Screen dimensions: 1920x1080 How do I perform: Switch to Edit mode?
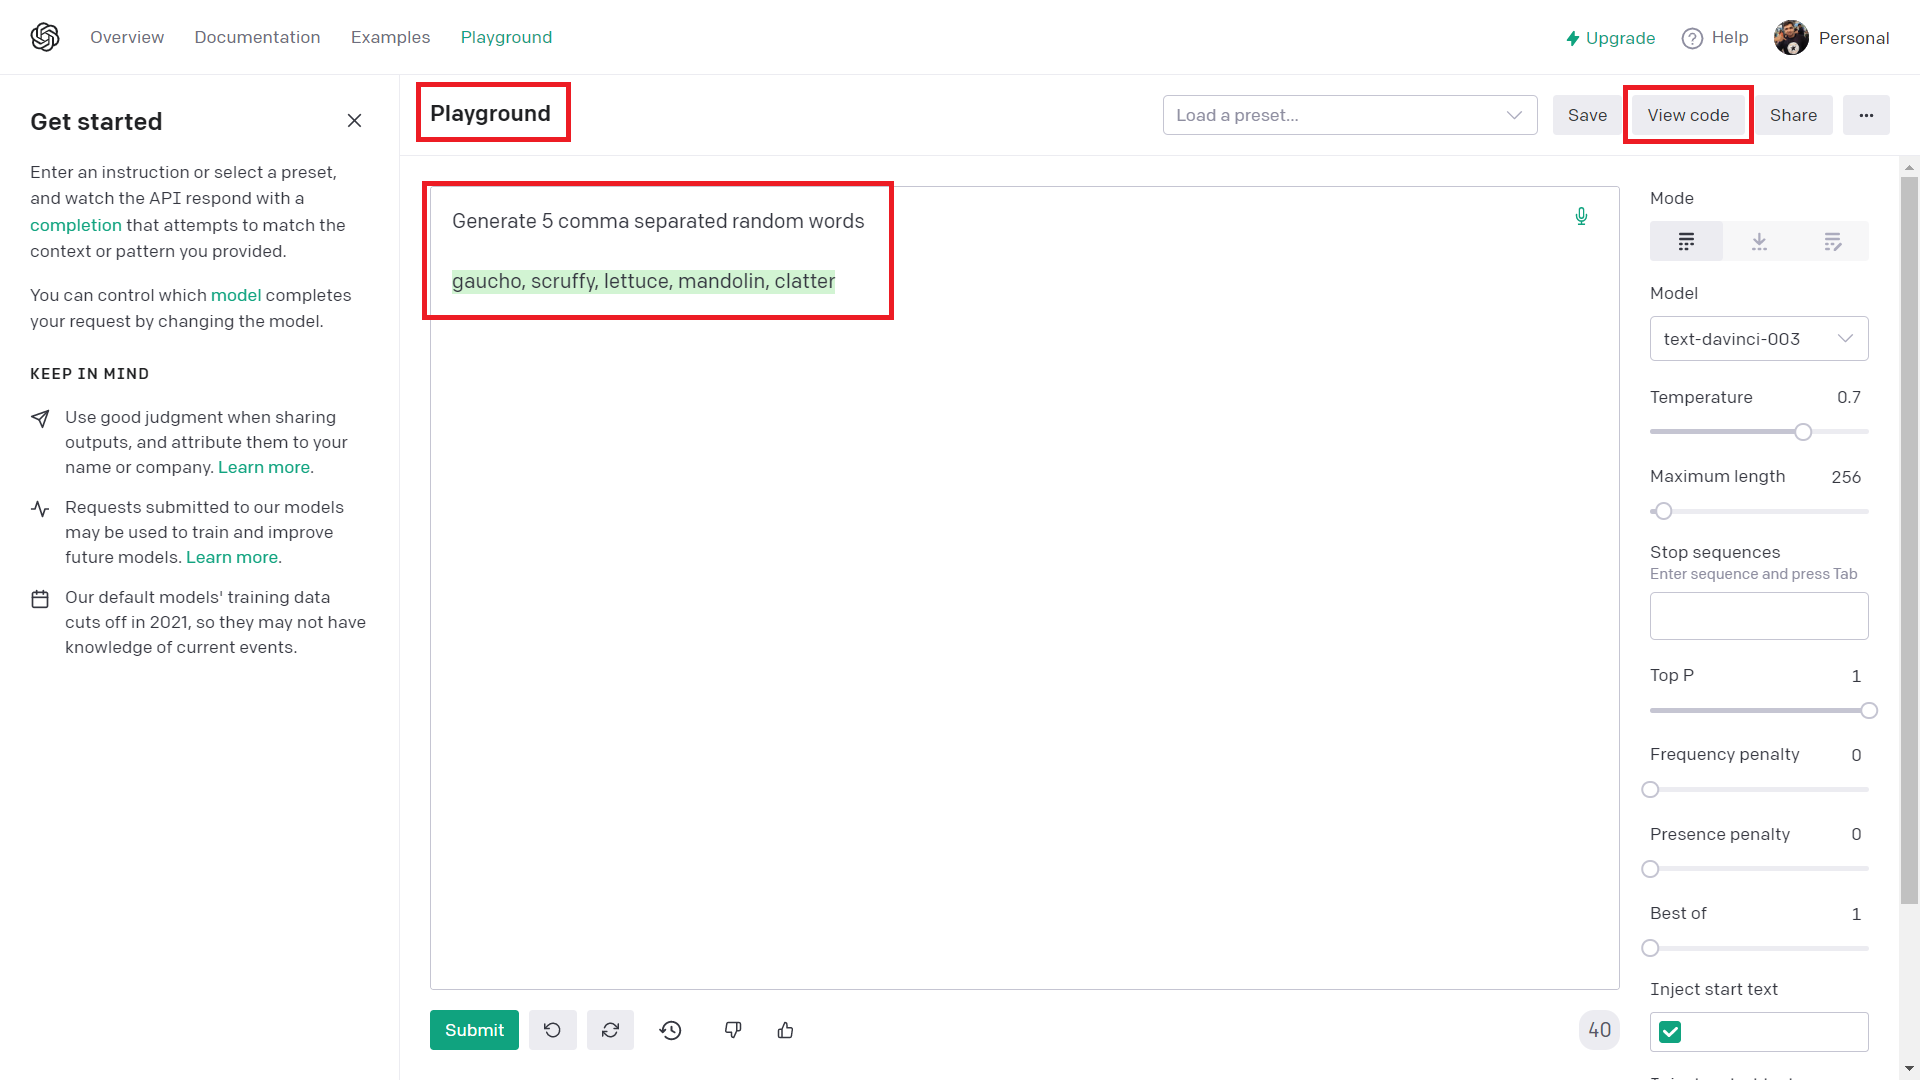point(1832,241)
